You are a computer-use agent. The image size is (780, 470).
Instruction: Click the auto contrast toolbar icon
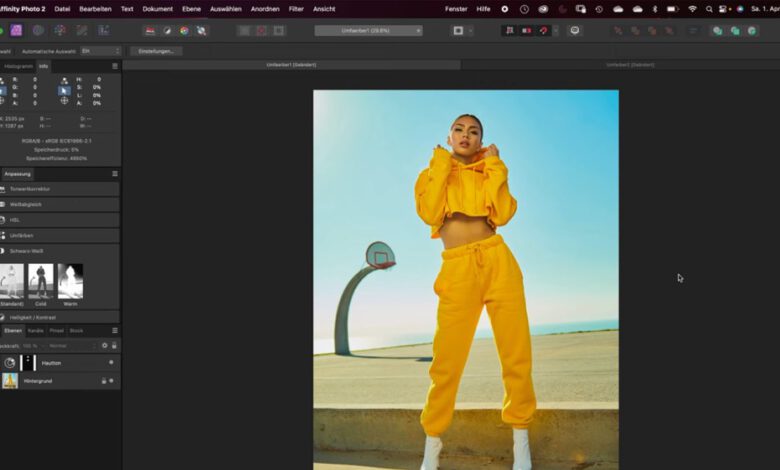click(167, 31)
